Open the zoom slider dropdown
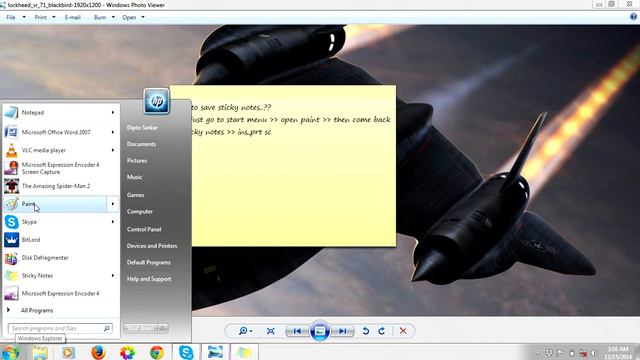The width and height of the screenshot is (640, 360). (245, 331)
